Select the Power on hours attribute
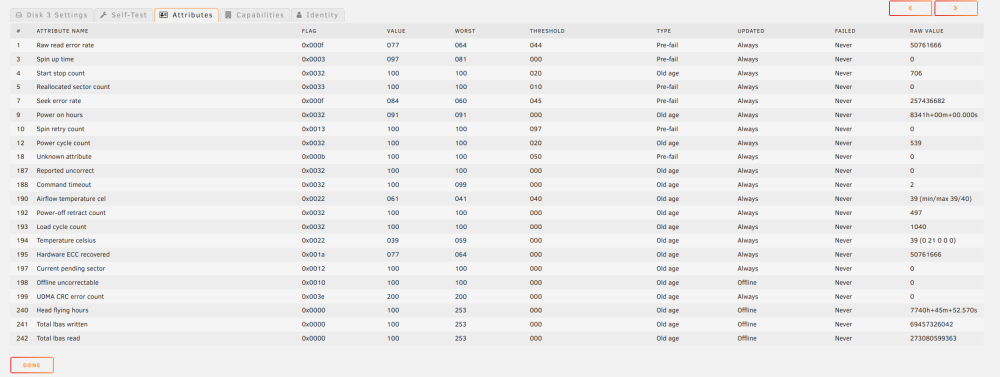The image size is (1000, 377). tap(60, 115)
